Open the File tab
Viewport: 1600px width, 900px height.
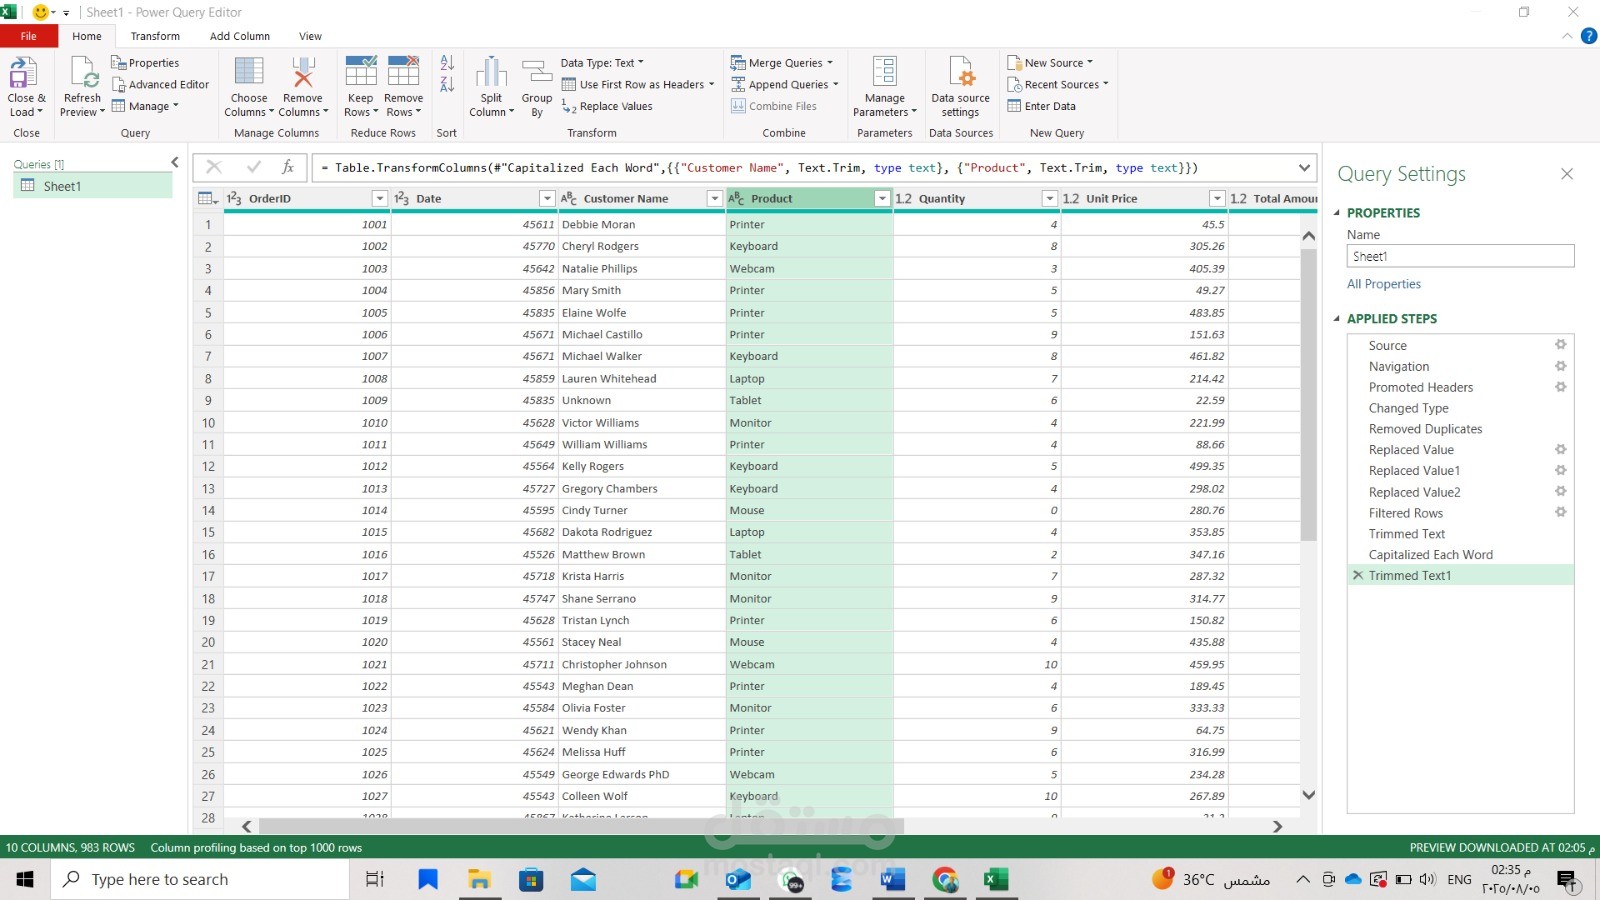28,36
